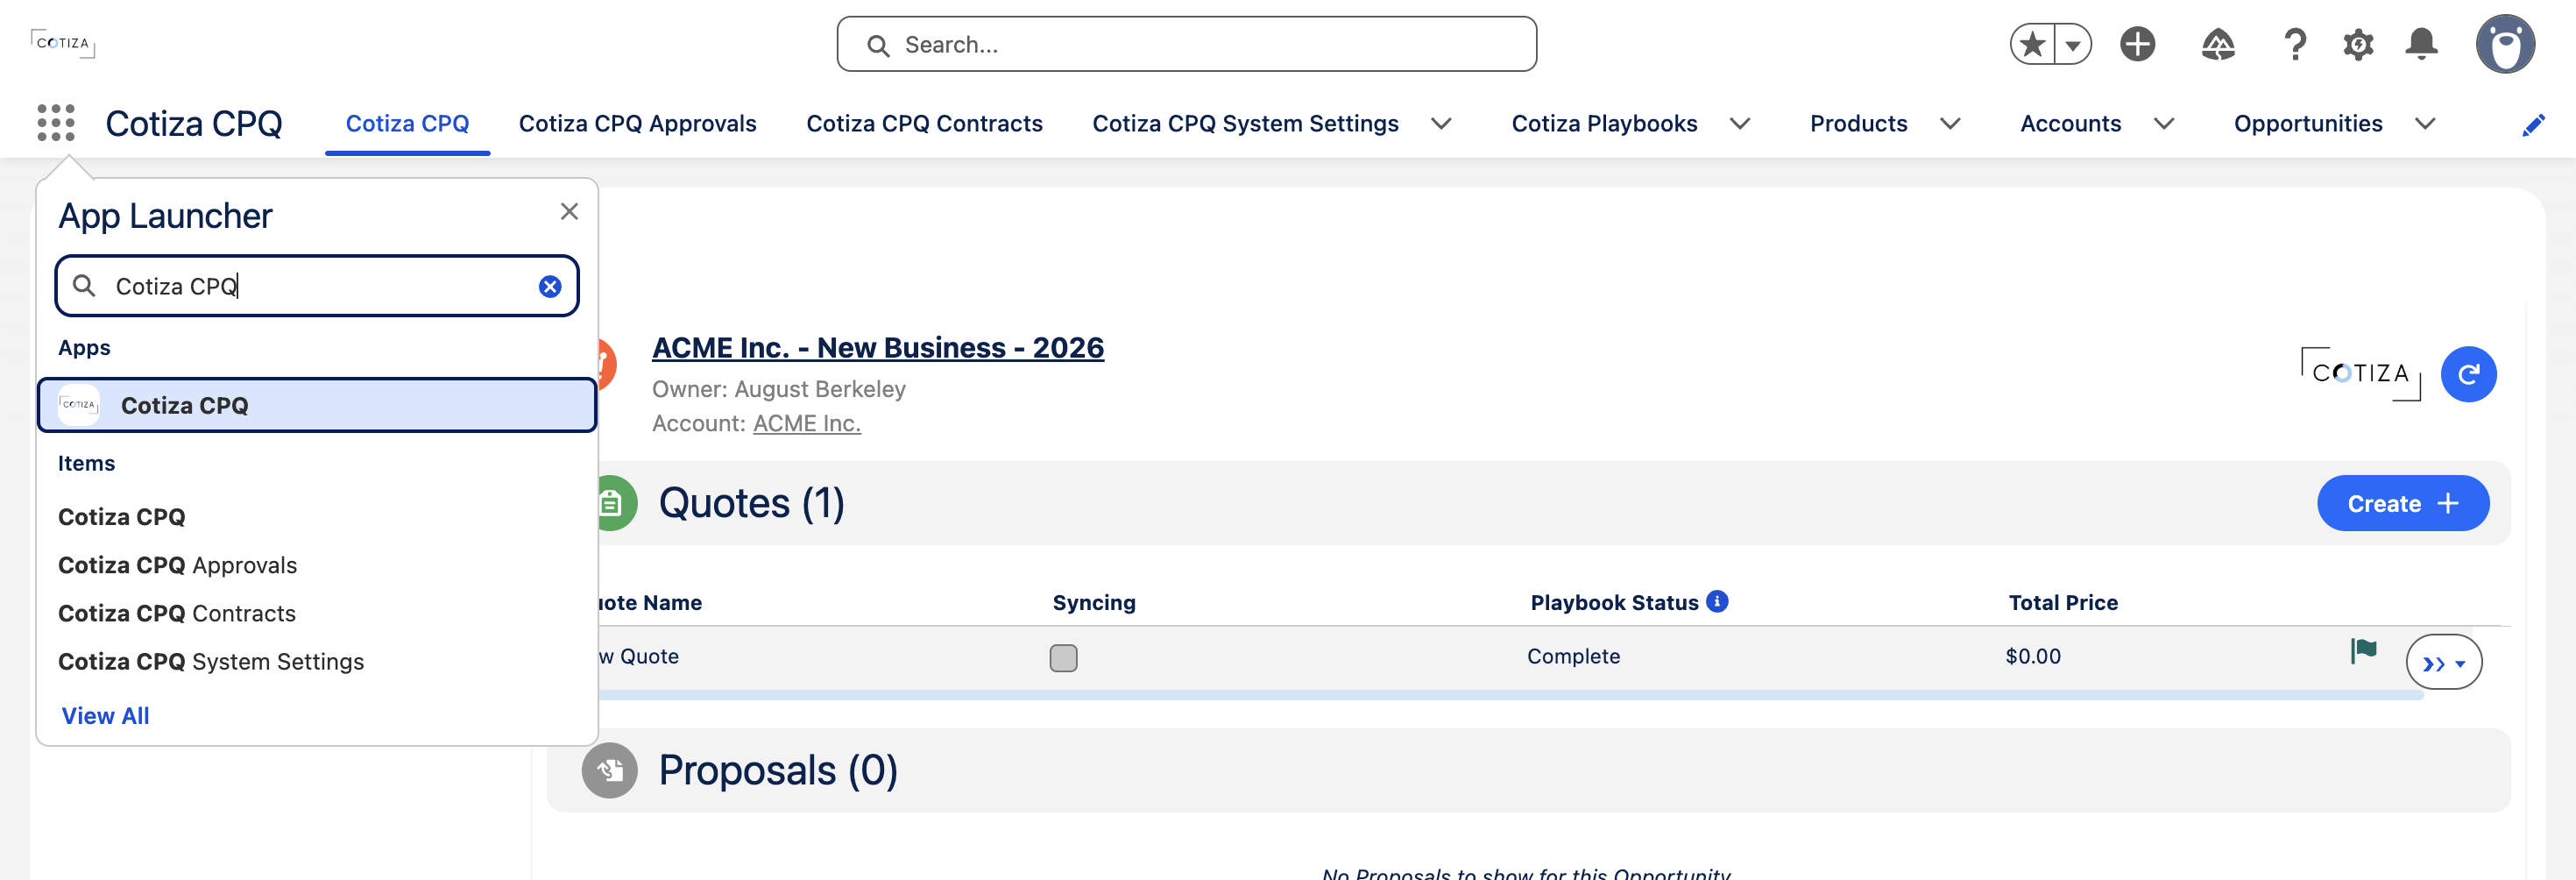Switch to the Cotiza CPQ Contracts tab
The height and width of the screenshot is (880, 2576).
pyautogui.click(x=924, y=124)
